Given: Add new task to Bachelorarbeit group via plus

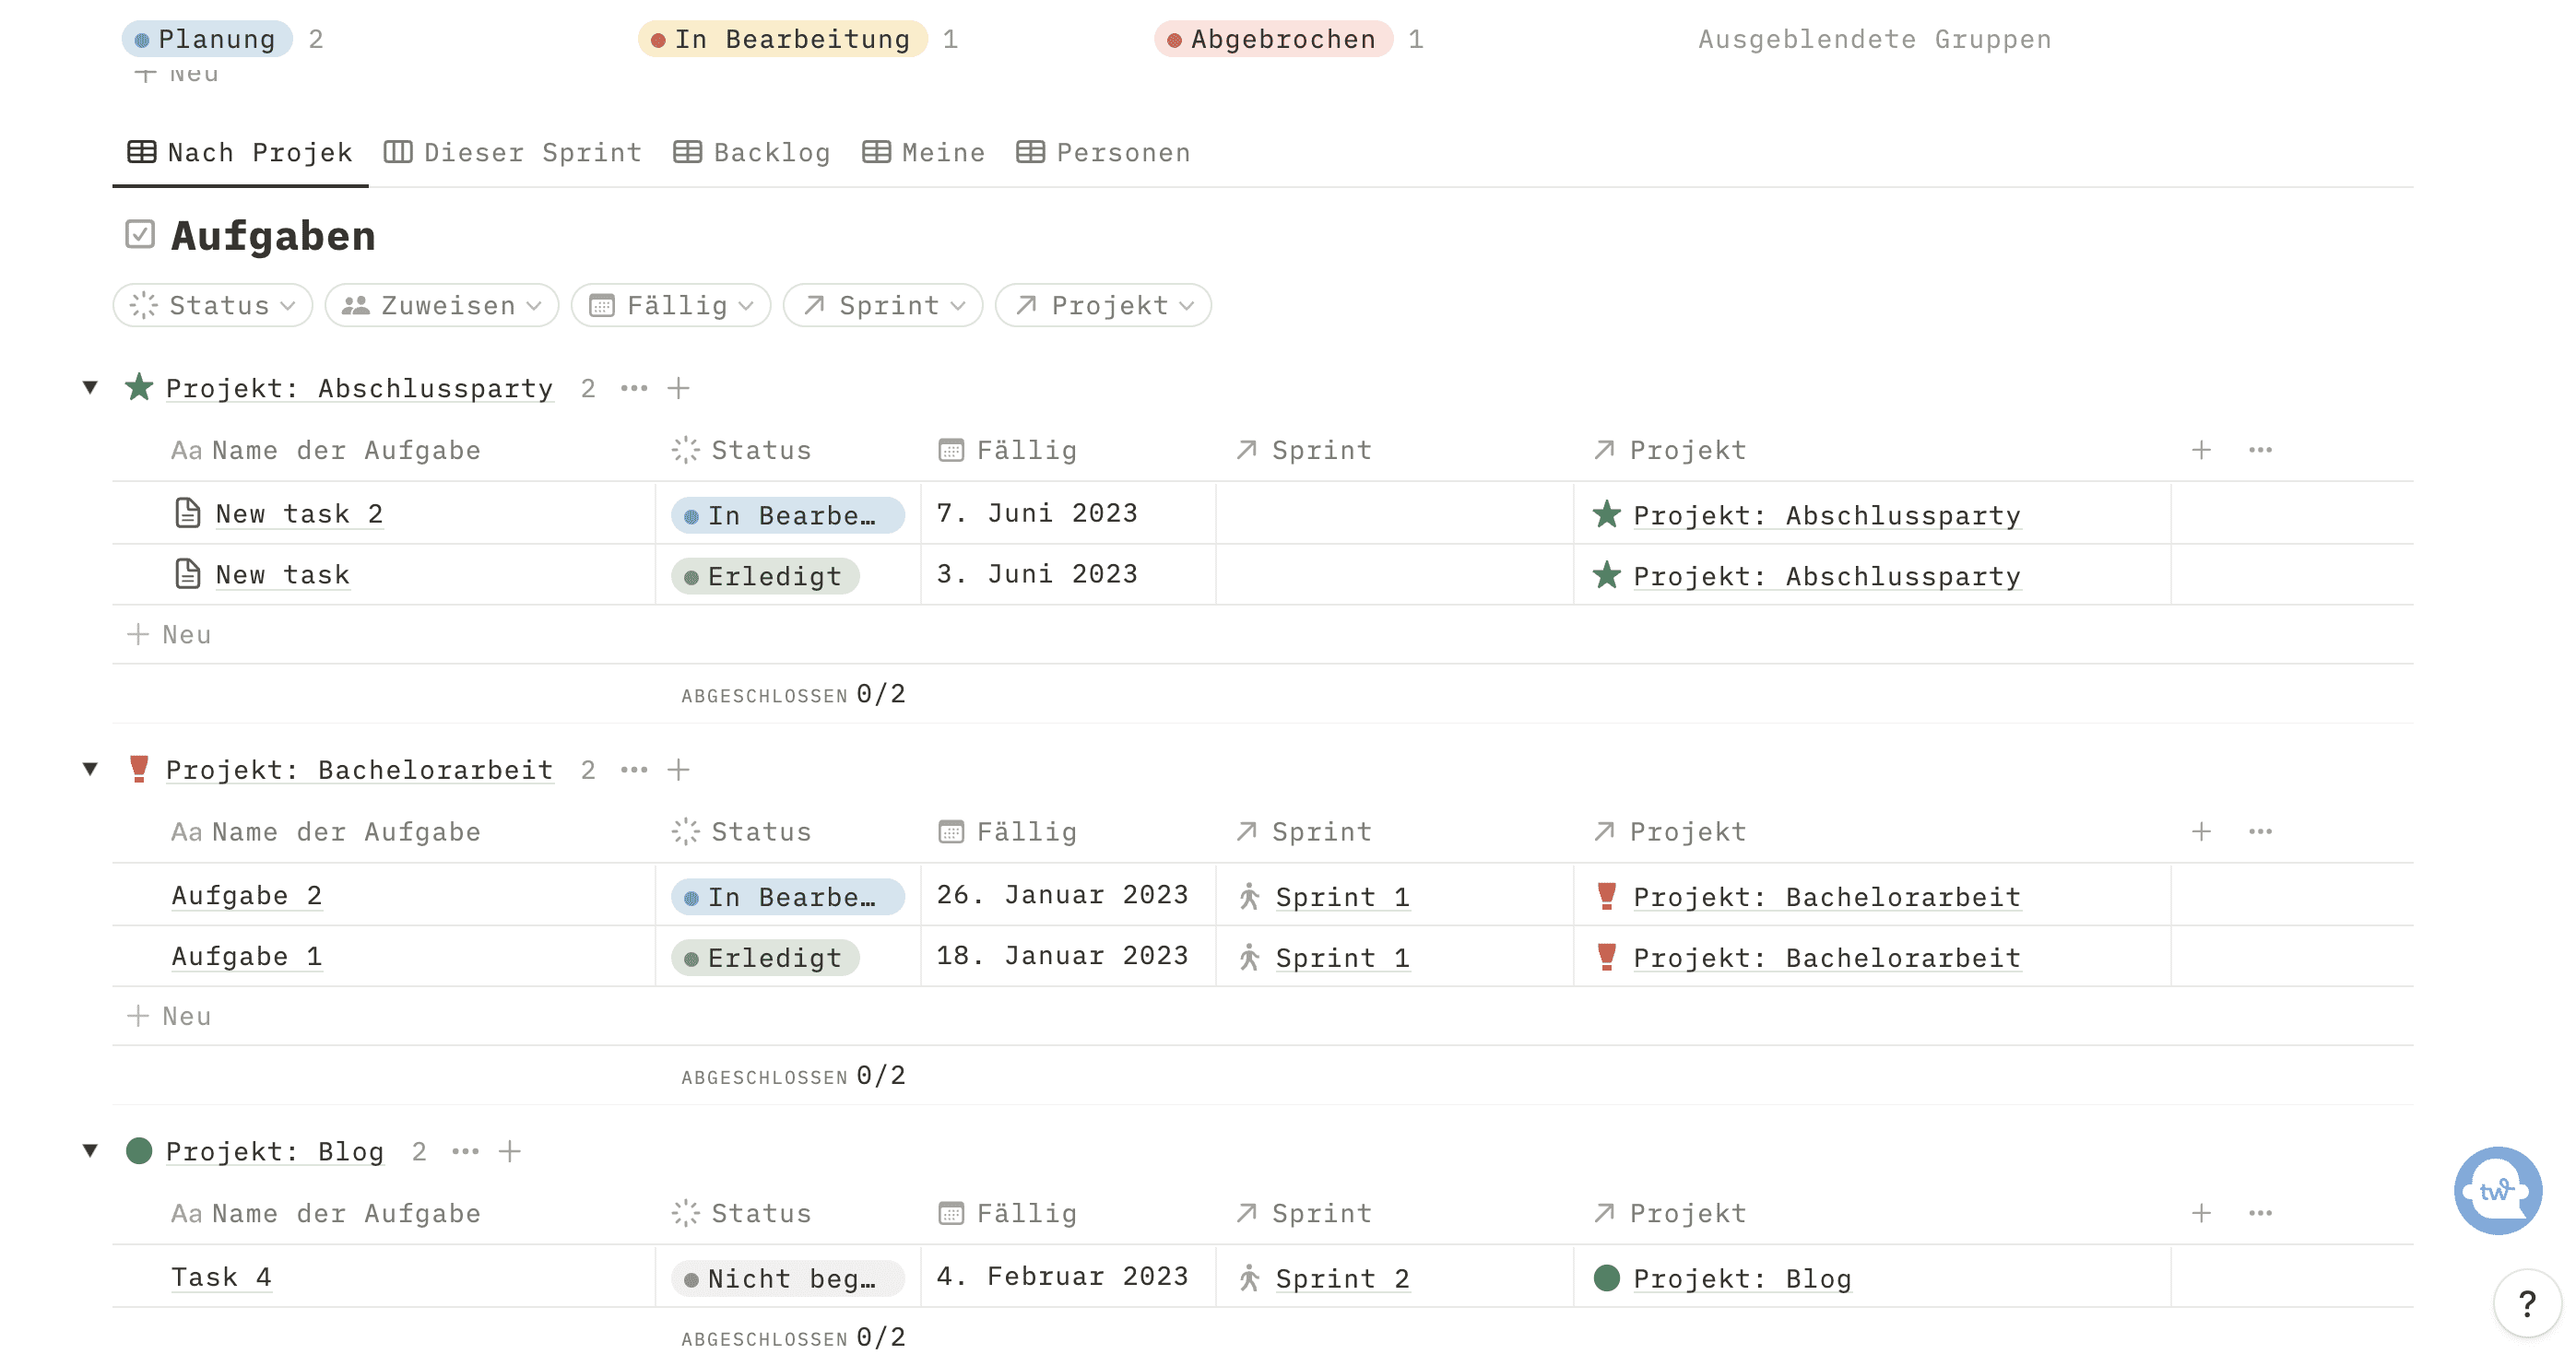Looking at the screenshot, I should tap(679, 770).
